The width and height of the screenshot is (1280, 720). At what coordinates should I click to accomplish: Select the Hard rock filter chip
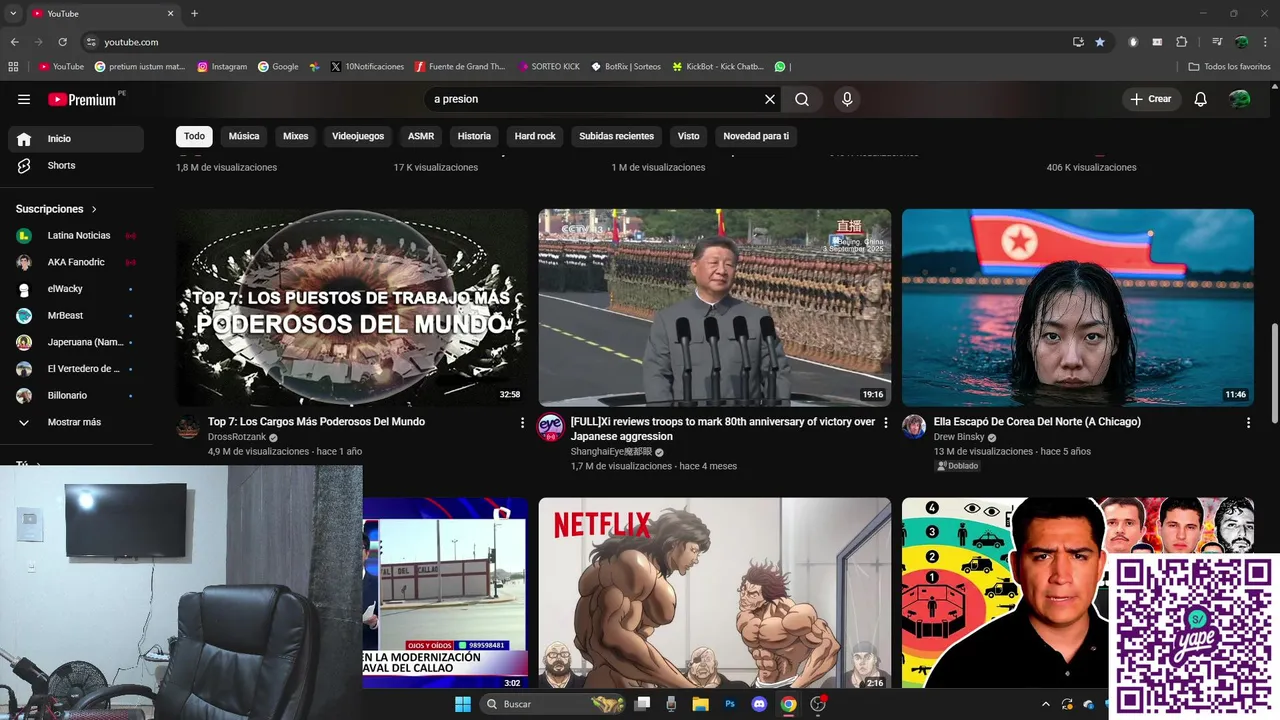click(535, 136)
